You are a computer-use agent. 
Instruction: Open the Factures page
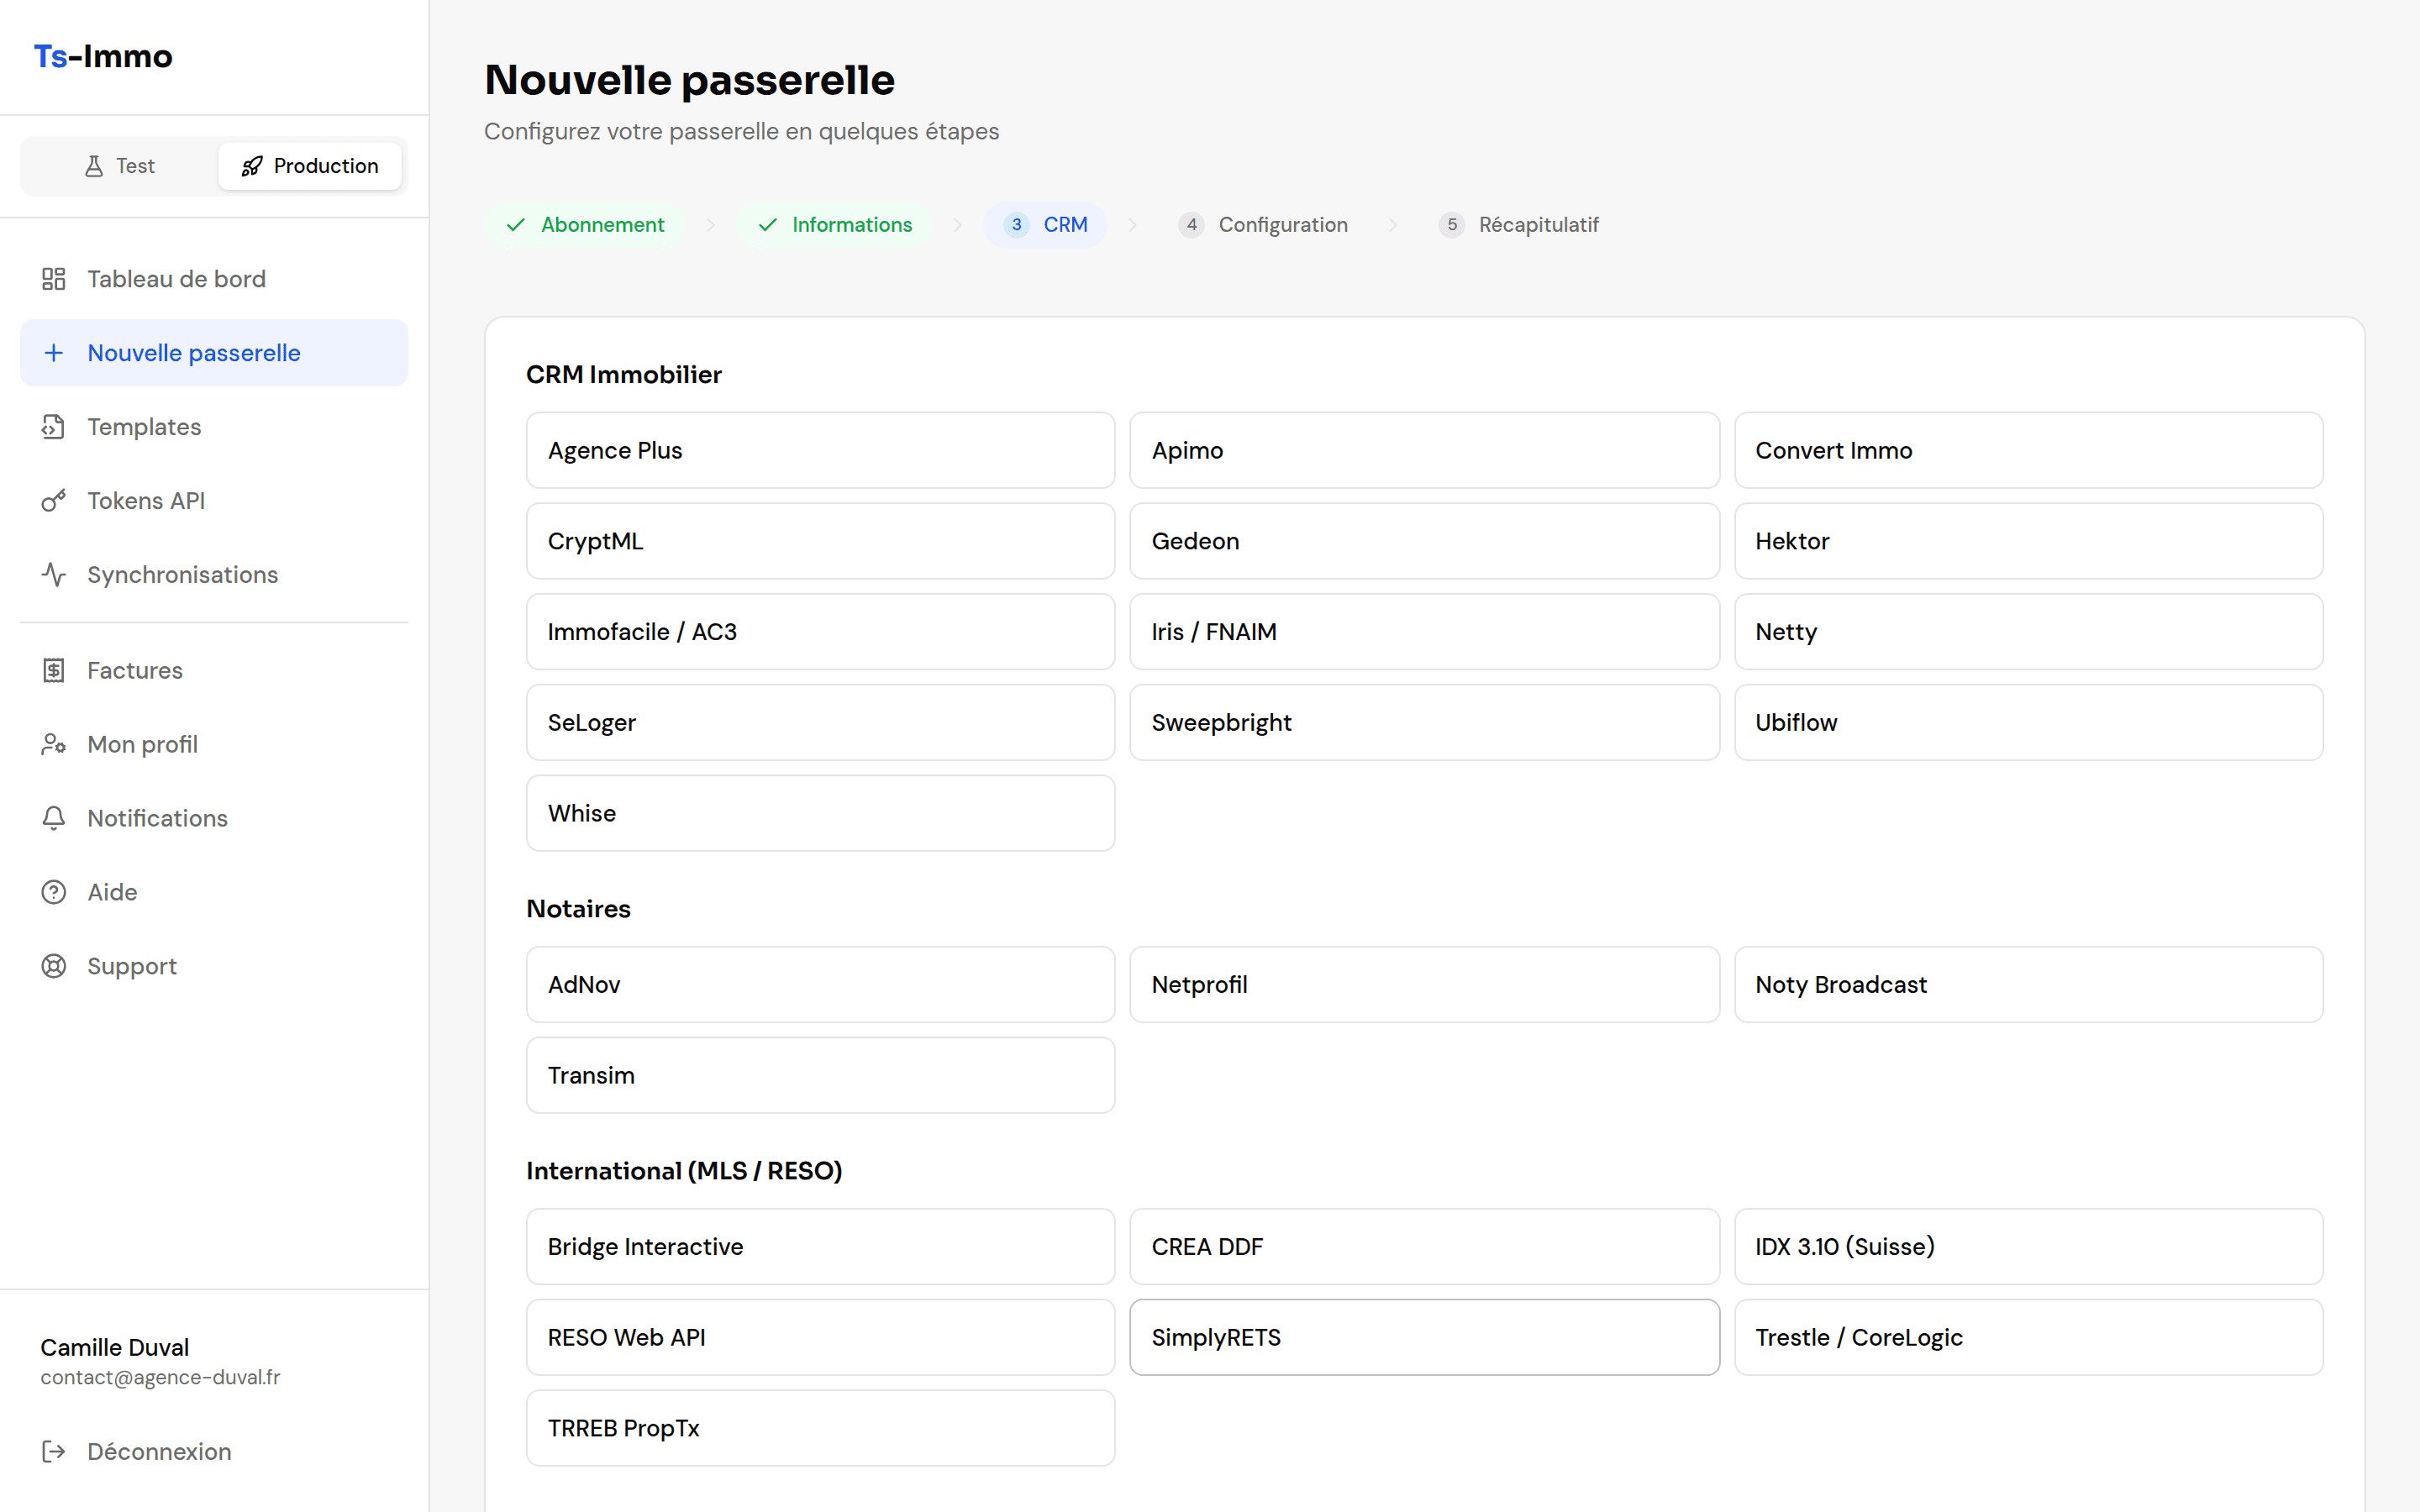(214, 670)
